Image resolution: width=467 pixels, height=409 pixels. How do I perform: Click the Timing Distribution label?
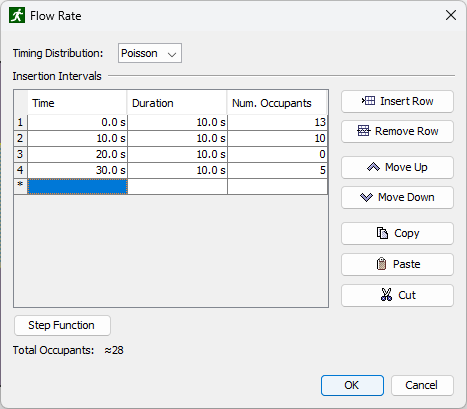tap(58, 53)
